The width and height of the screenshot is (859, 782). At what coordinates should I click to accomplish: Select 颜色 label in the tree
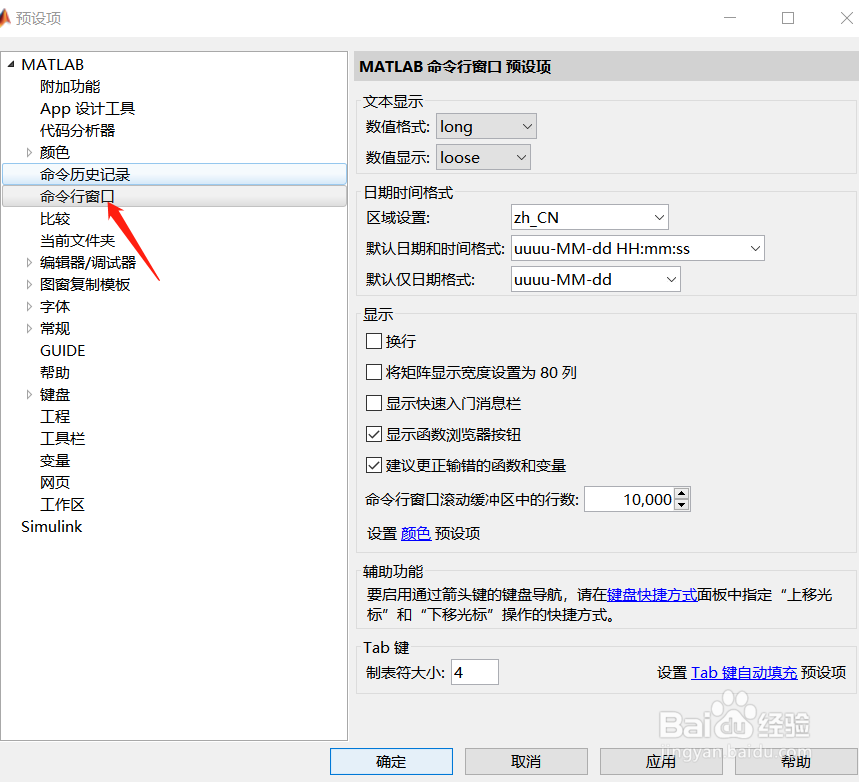55,152
